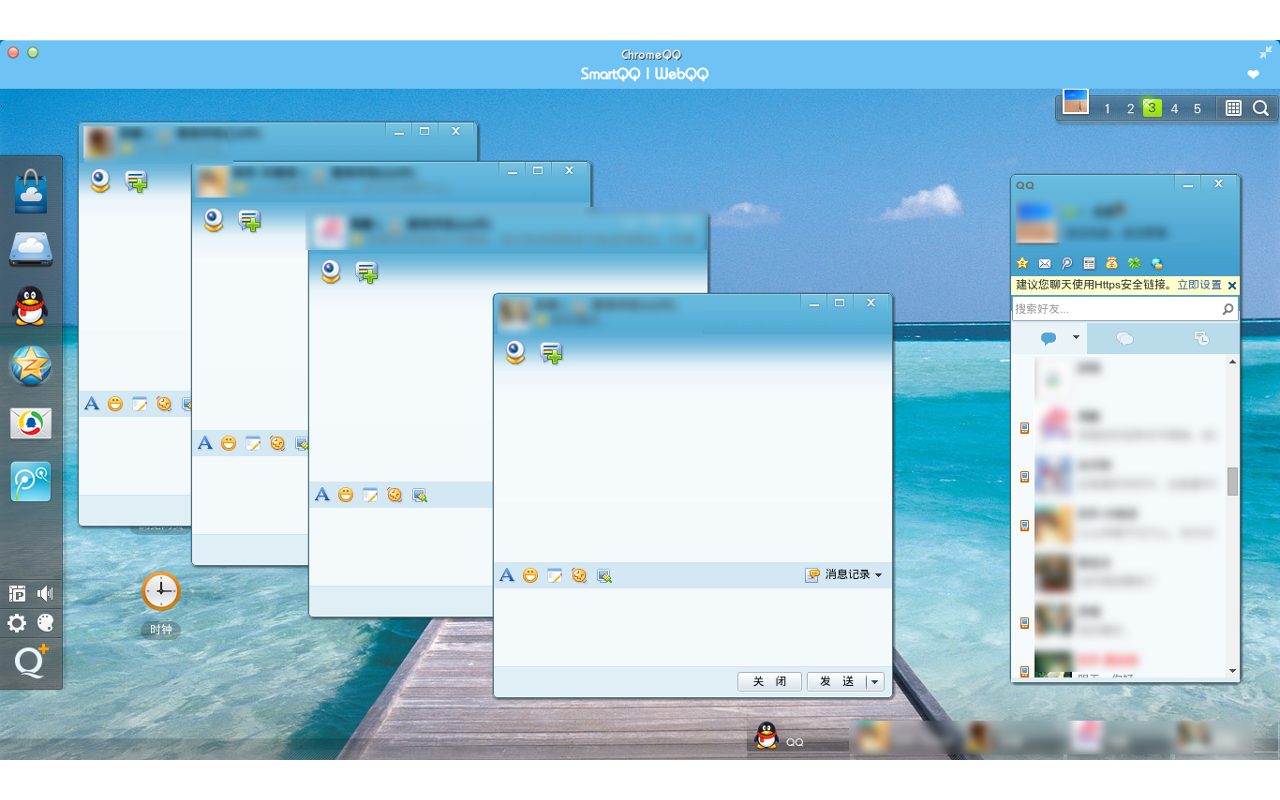Switch to desktop 5

tap(1197, 108)
